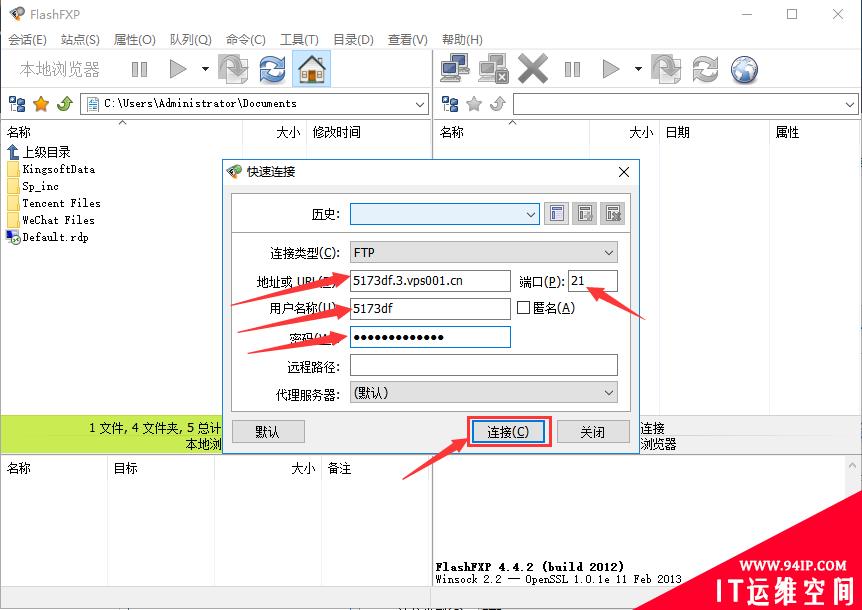Sort local list by 修改时间 column
The width and height of the screenshot is (862, 610).
pyautogui.click(x=336, y=132)
